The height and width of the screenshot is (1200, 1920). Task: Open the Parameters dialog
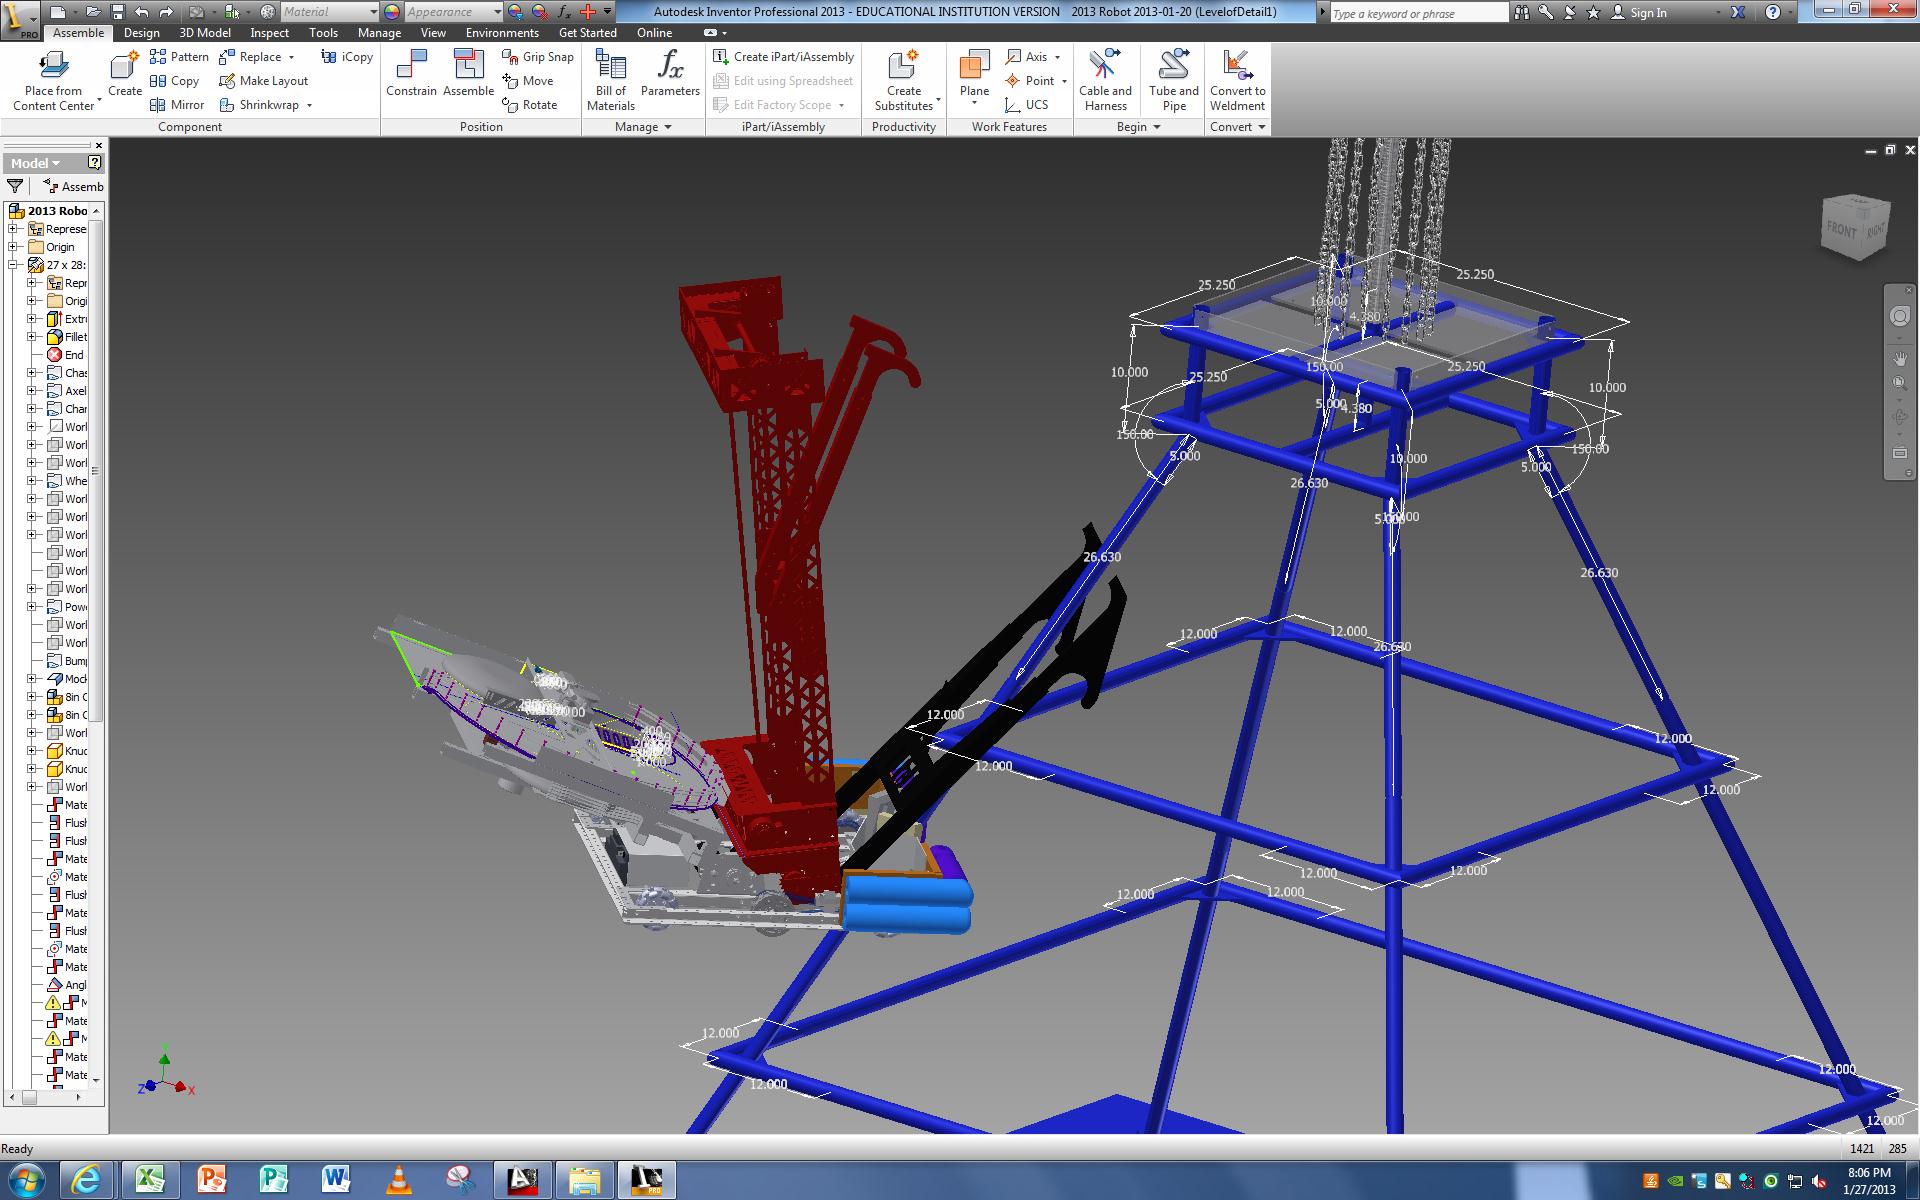tap(670, 75)
